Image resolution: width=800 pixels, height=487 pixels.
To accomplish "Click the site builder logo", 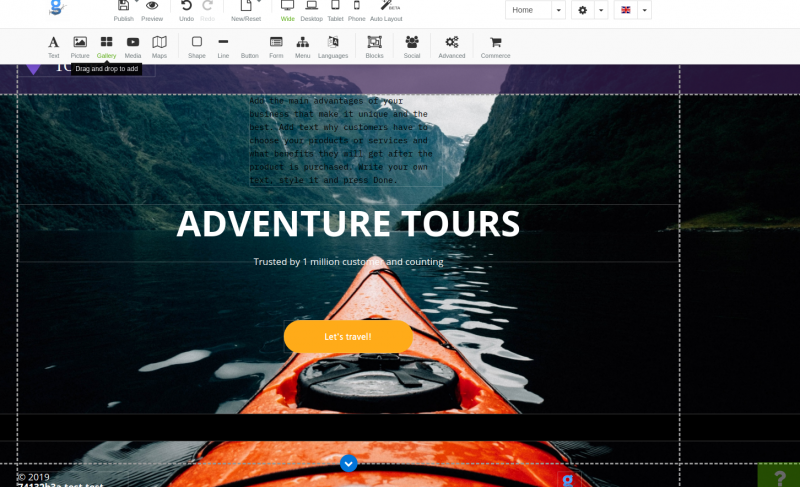I will click(57, 7).
